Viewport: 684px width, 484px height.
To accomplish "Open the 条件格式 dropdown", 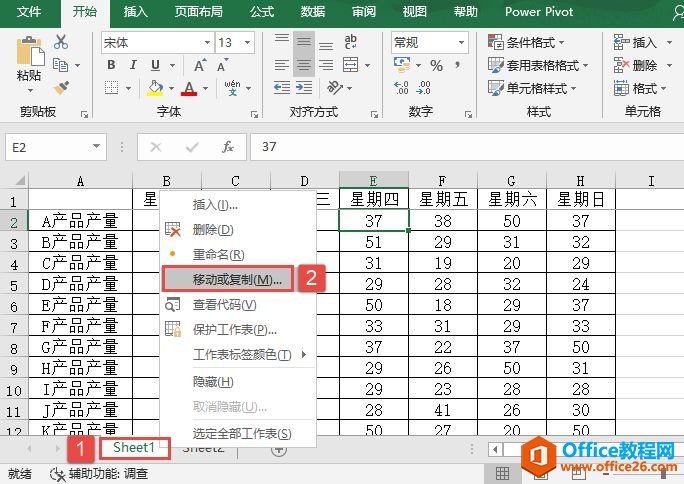I will pyautogui.click(x=526, y=42).
